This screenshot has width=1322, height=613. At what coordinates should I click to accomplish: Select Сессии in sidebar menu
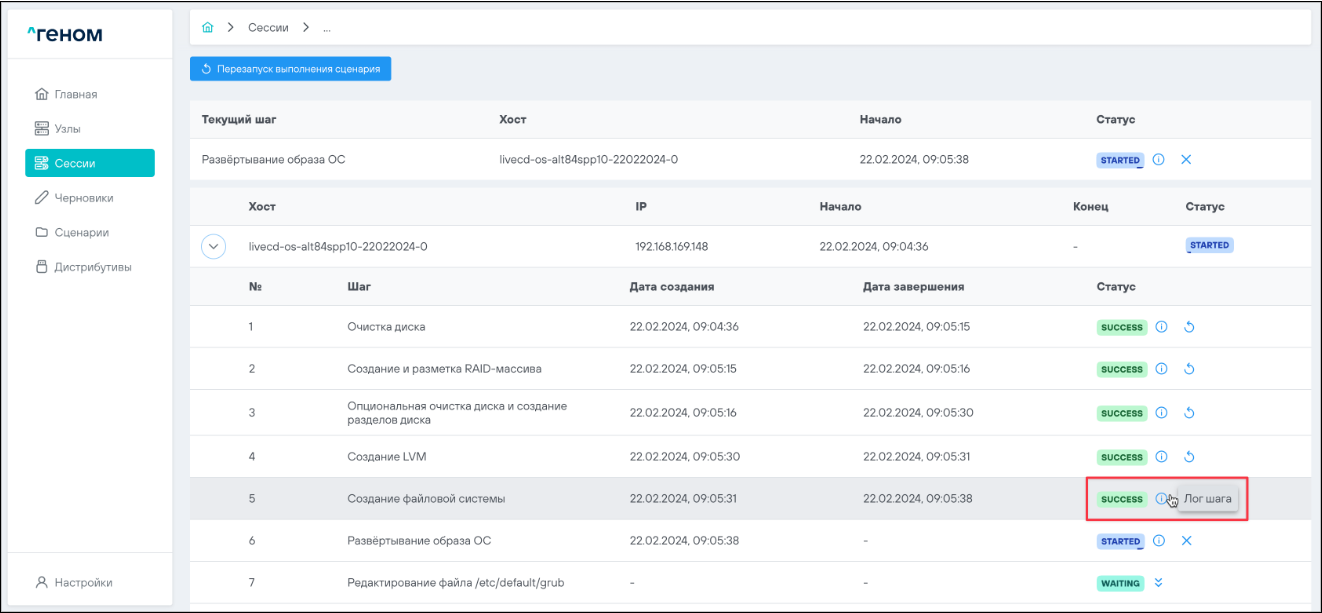tap(90, 163)
